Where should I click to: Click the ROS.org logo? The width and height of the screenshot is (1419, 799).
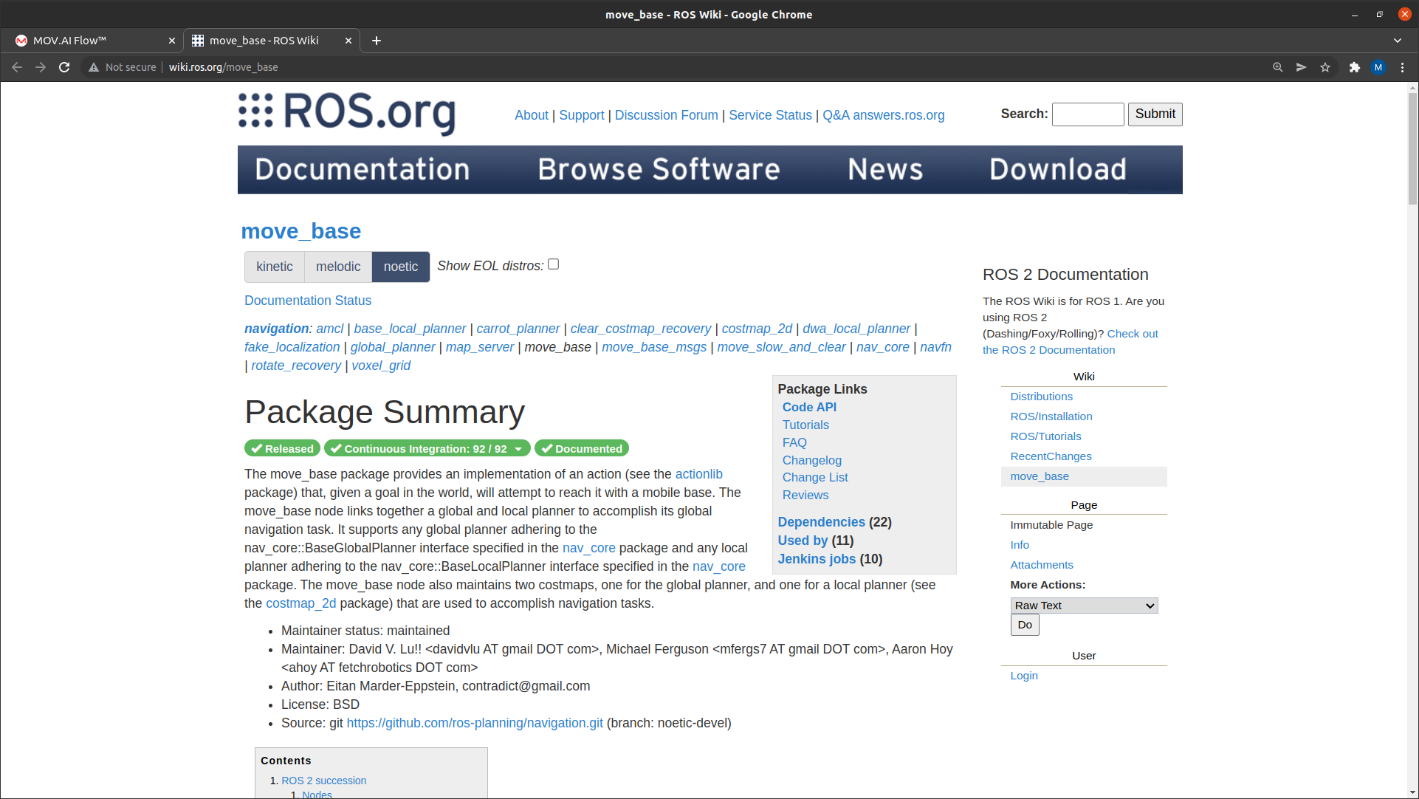347,112
